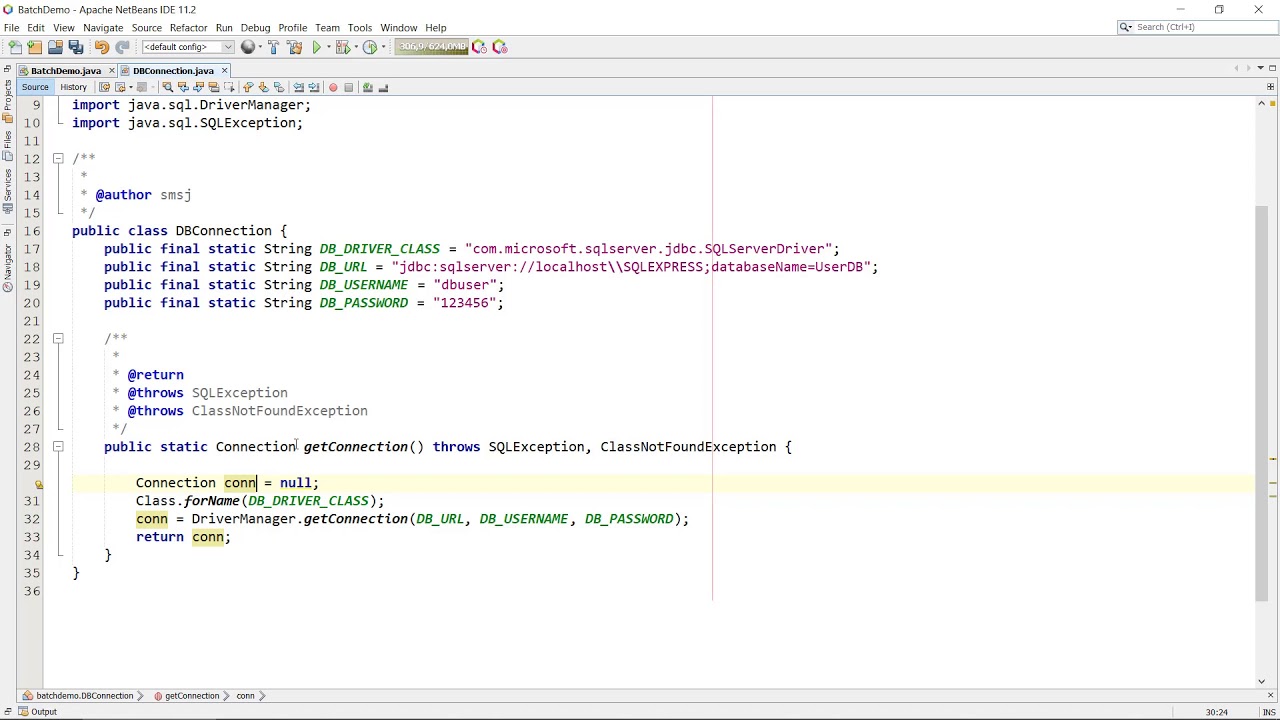Profile the project with the clock icon
This screenshot has width=1280, height=720.
click(x=370, y=47)
